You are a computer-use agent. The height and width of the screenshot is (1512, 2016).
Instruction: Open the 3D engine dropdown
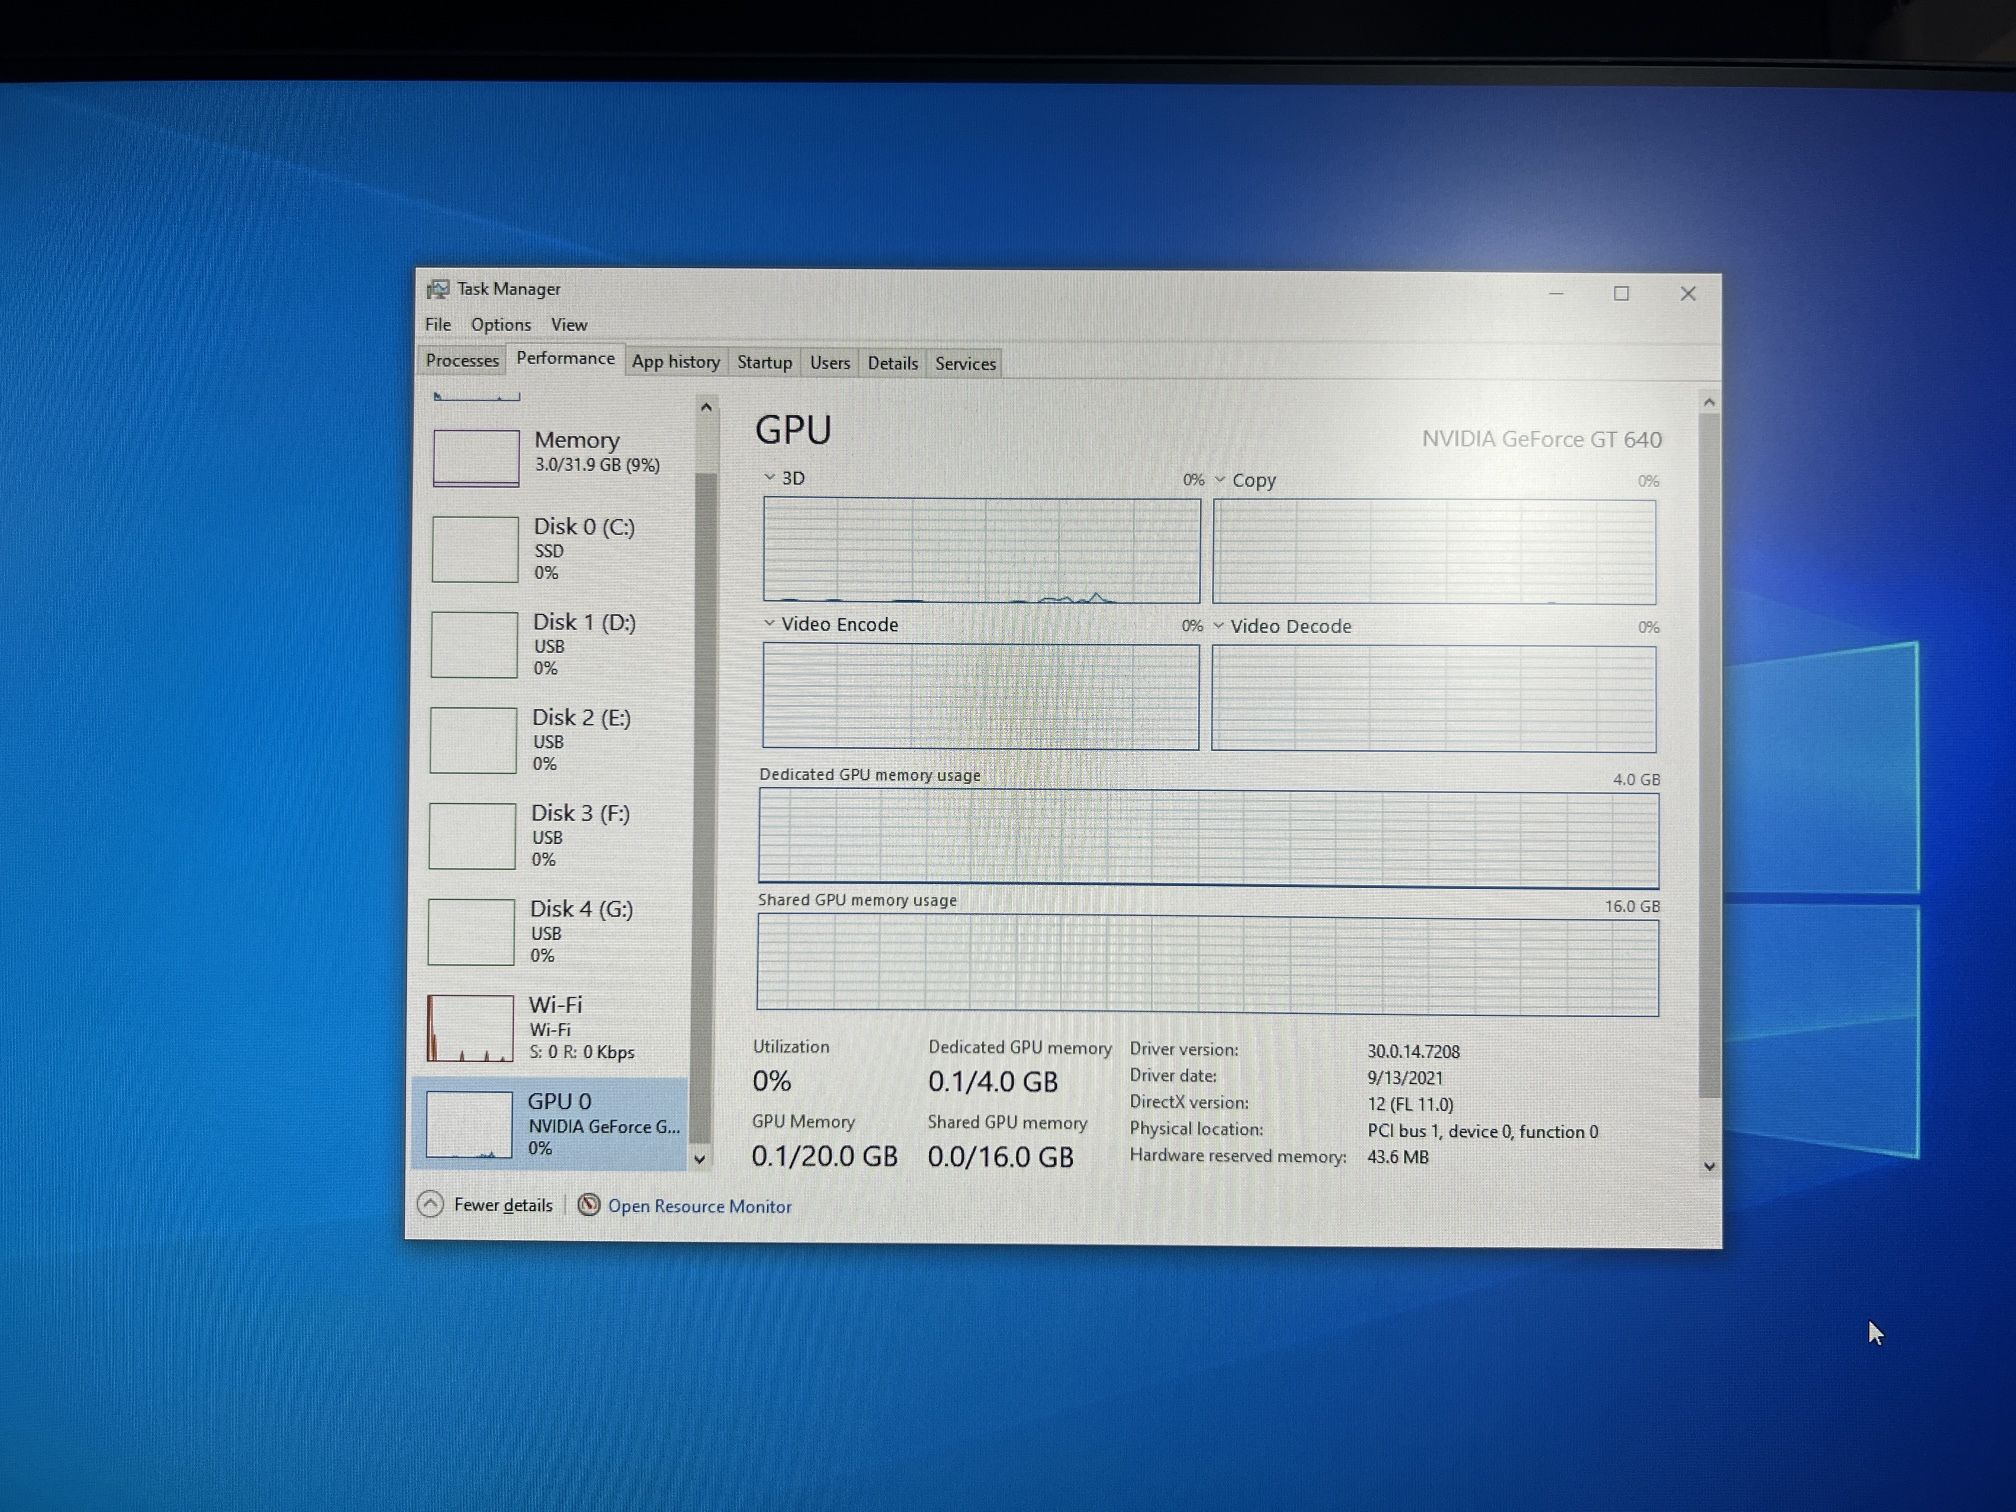[x=769, y=477]
